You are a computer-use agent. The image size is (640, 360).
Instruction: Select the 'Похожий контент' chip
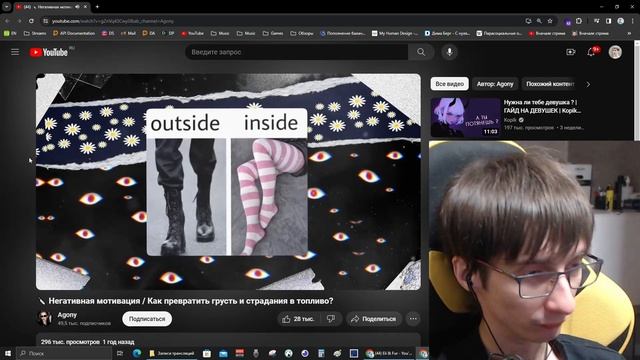tap(550, 84)
